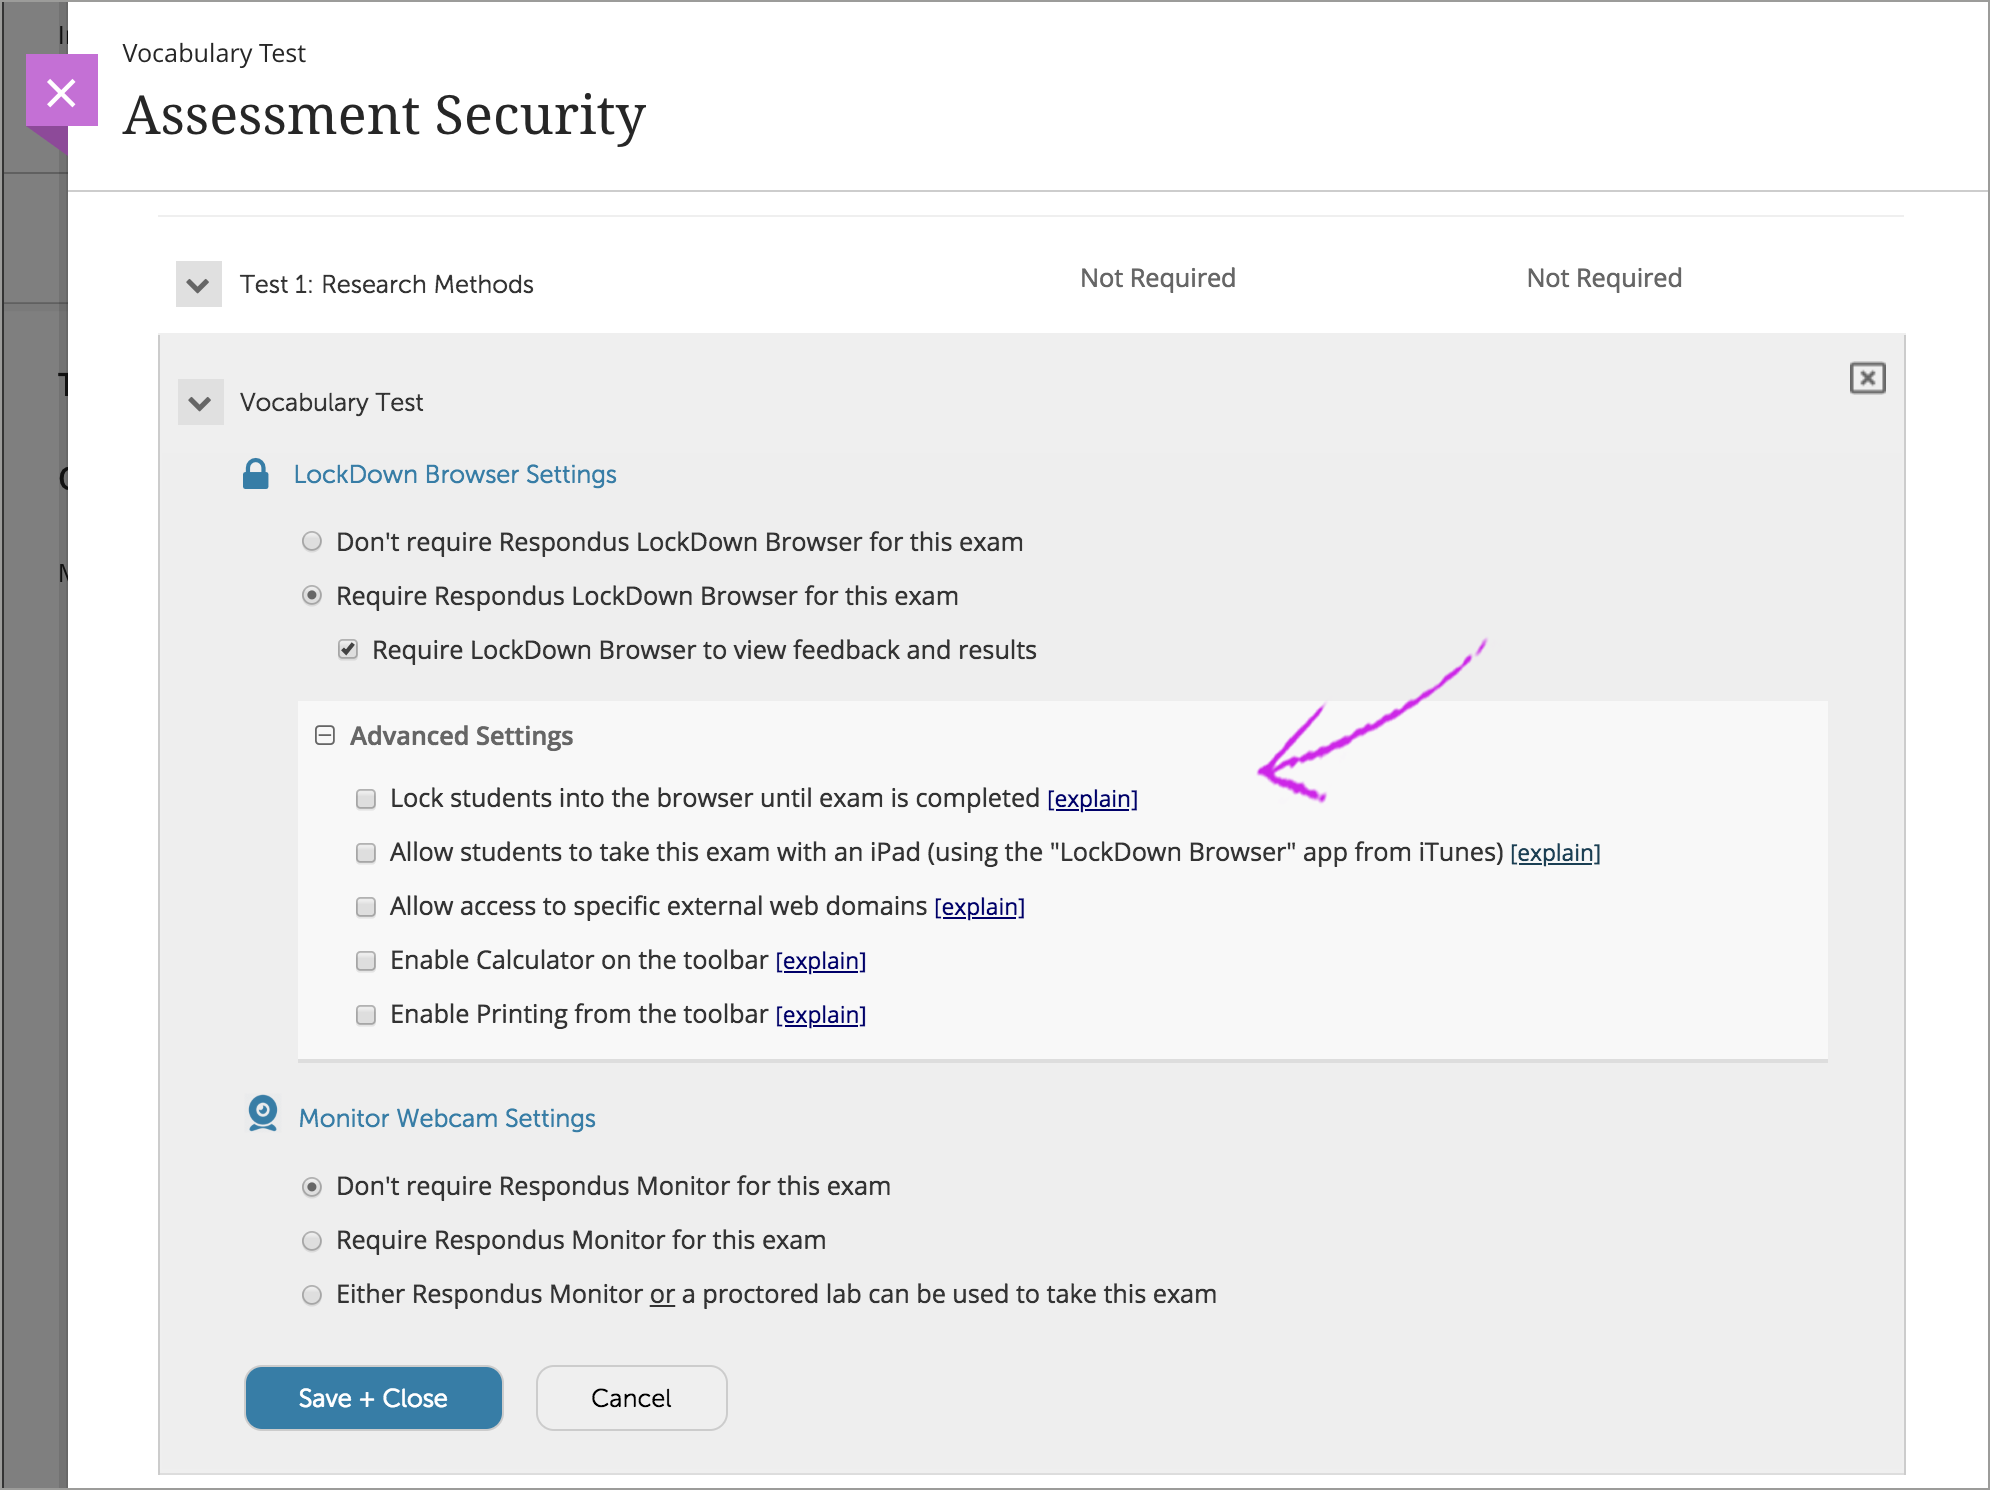This screenshot has height=1490, width=1990.
Task: Open explain link for iPad option
Action: click(x=1555, y=853)
